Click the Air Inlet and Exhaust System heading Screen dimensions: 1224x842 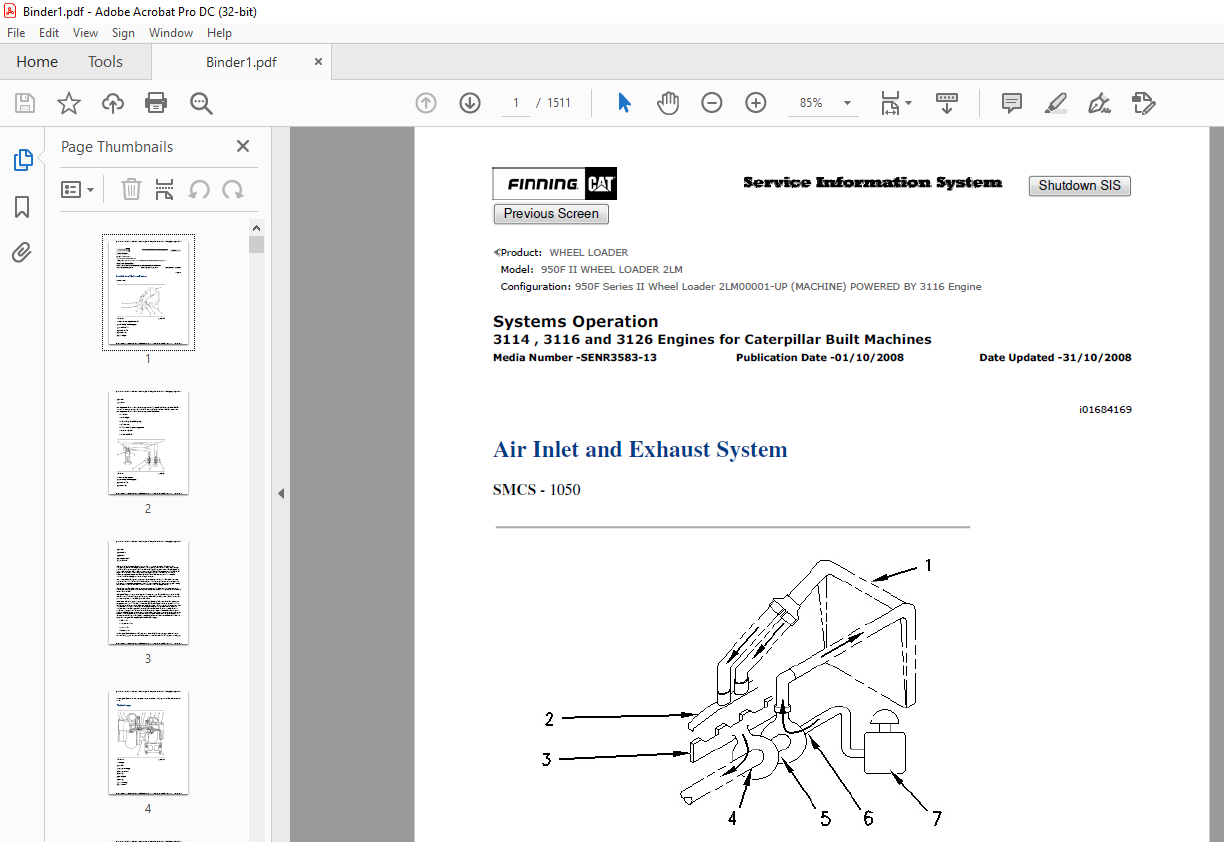[x=640, y=450]
